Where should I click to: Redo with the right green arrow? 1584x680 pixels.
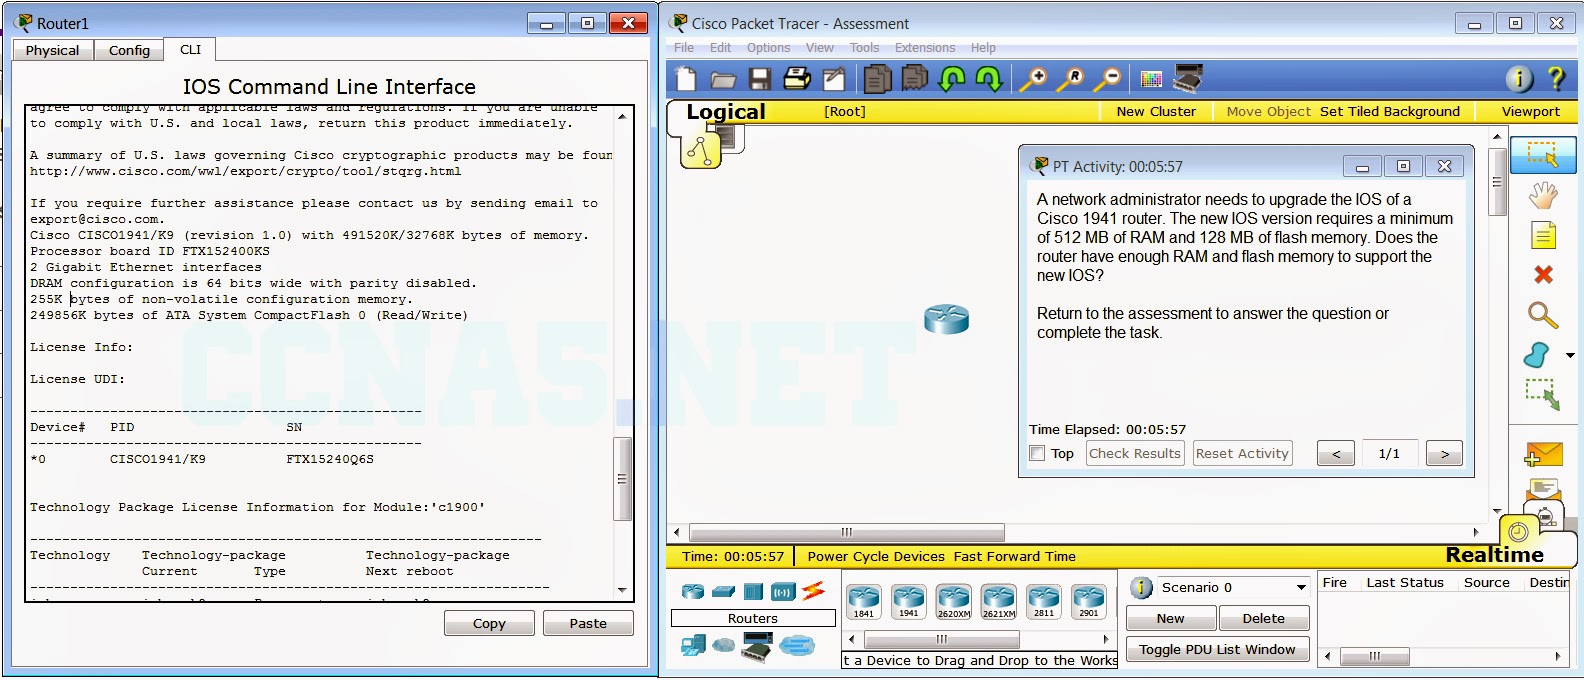point(989,79)
